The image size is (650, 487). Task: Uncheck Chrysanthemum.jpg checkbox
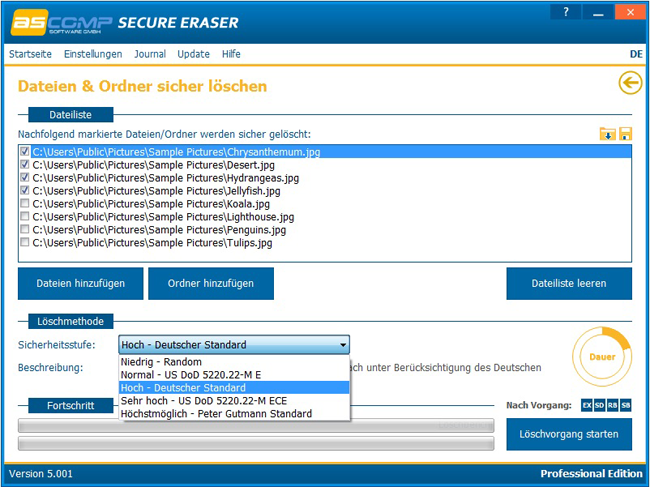tap(25, 151)
